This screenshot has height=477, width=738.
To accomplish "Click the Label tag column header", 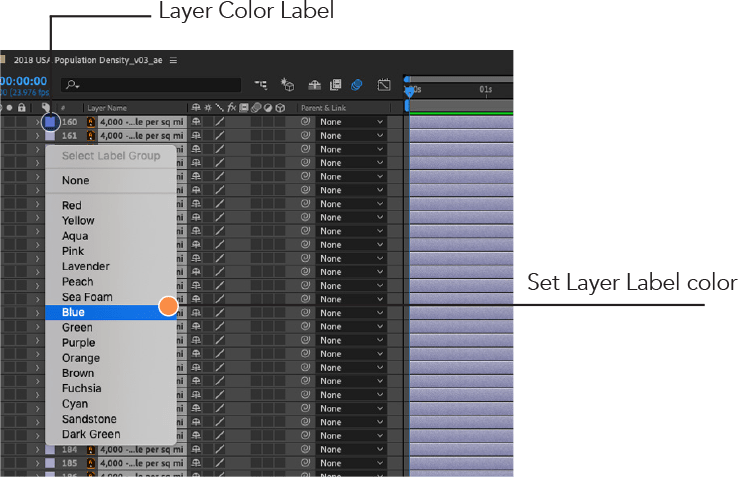I will click(x=46, y=108).
